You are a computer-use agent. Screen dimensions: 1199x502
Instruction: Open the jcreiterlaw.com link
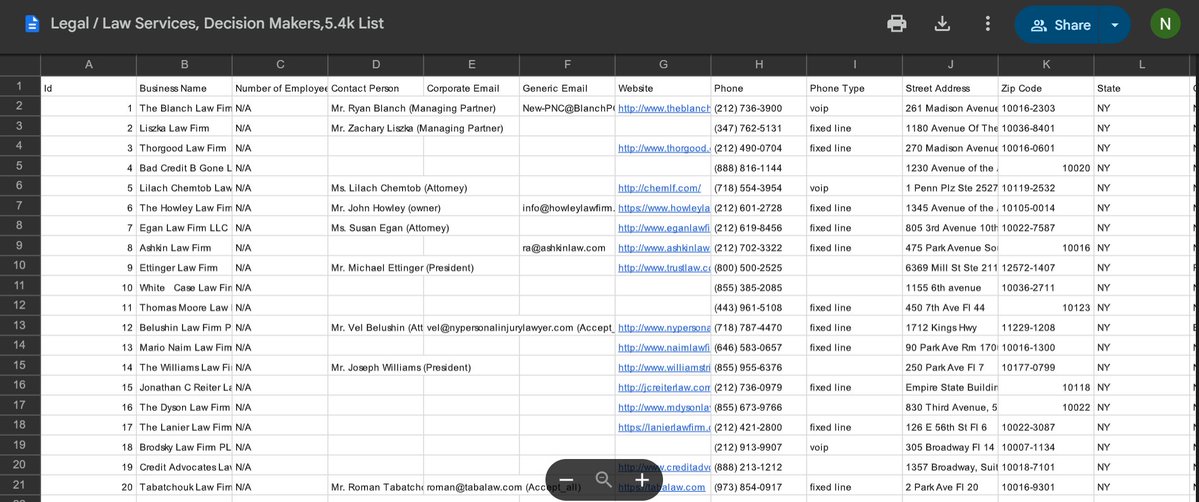664,387
